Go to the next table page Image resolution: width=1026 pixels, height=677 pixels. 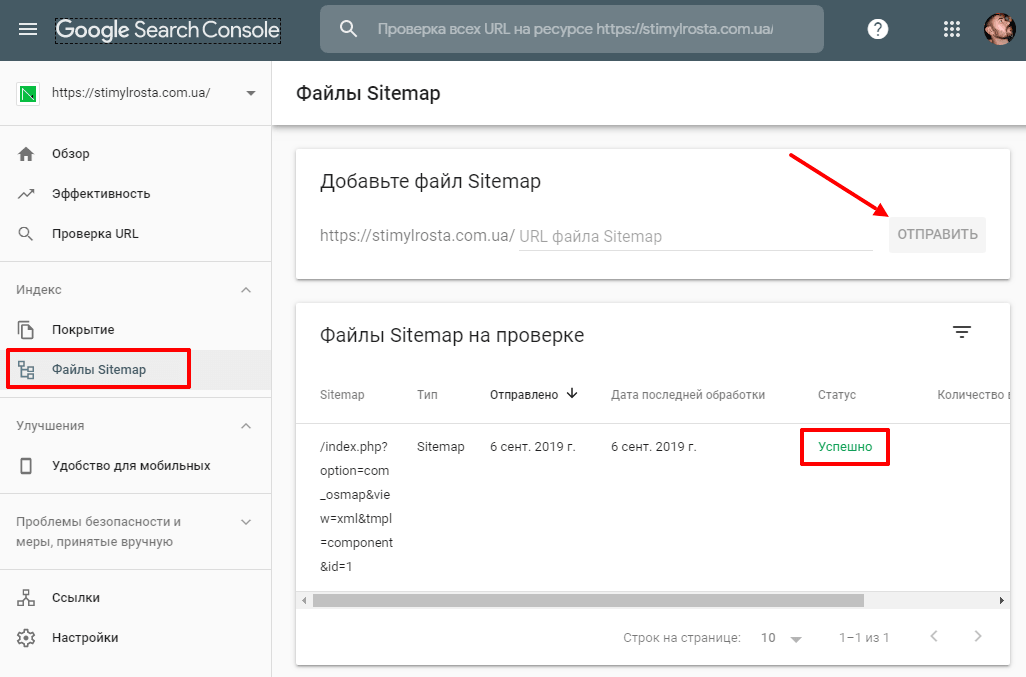(978, 636)
